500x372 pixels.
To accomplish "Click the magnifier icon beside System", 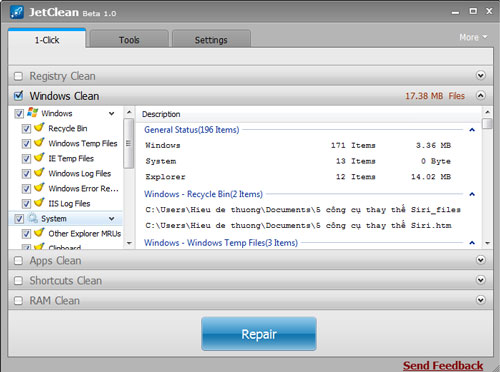I will tap(33, 218).
